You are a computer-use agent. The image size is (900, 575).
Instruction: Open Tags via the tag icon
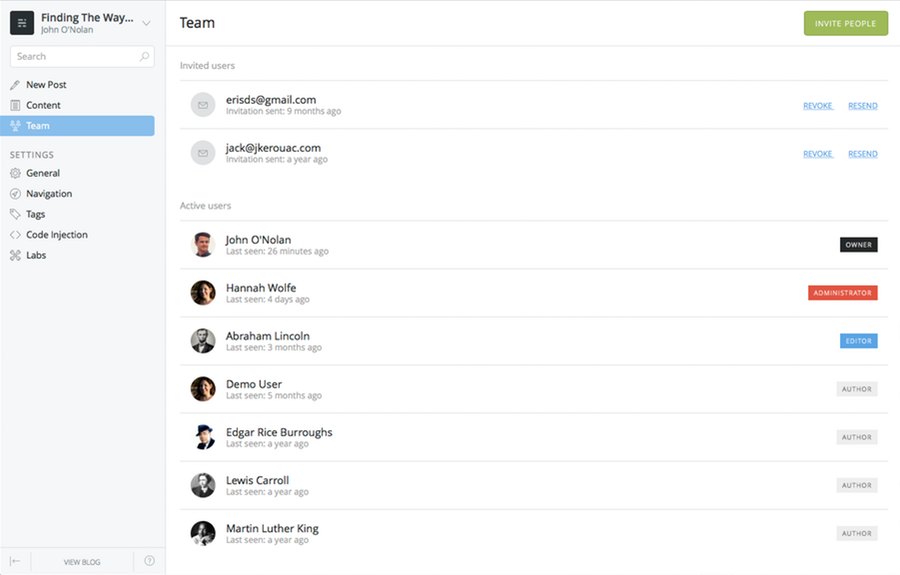click(15, 214)
